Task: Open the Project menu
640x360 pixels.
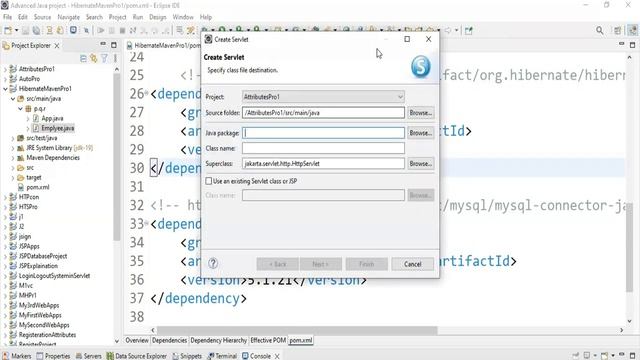Action: pyautogui.click(x=117, y=17)
